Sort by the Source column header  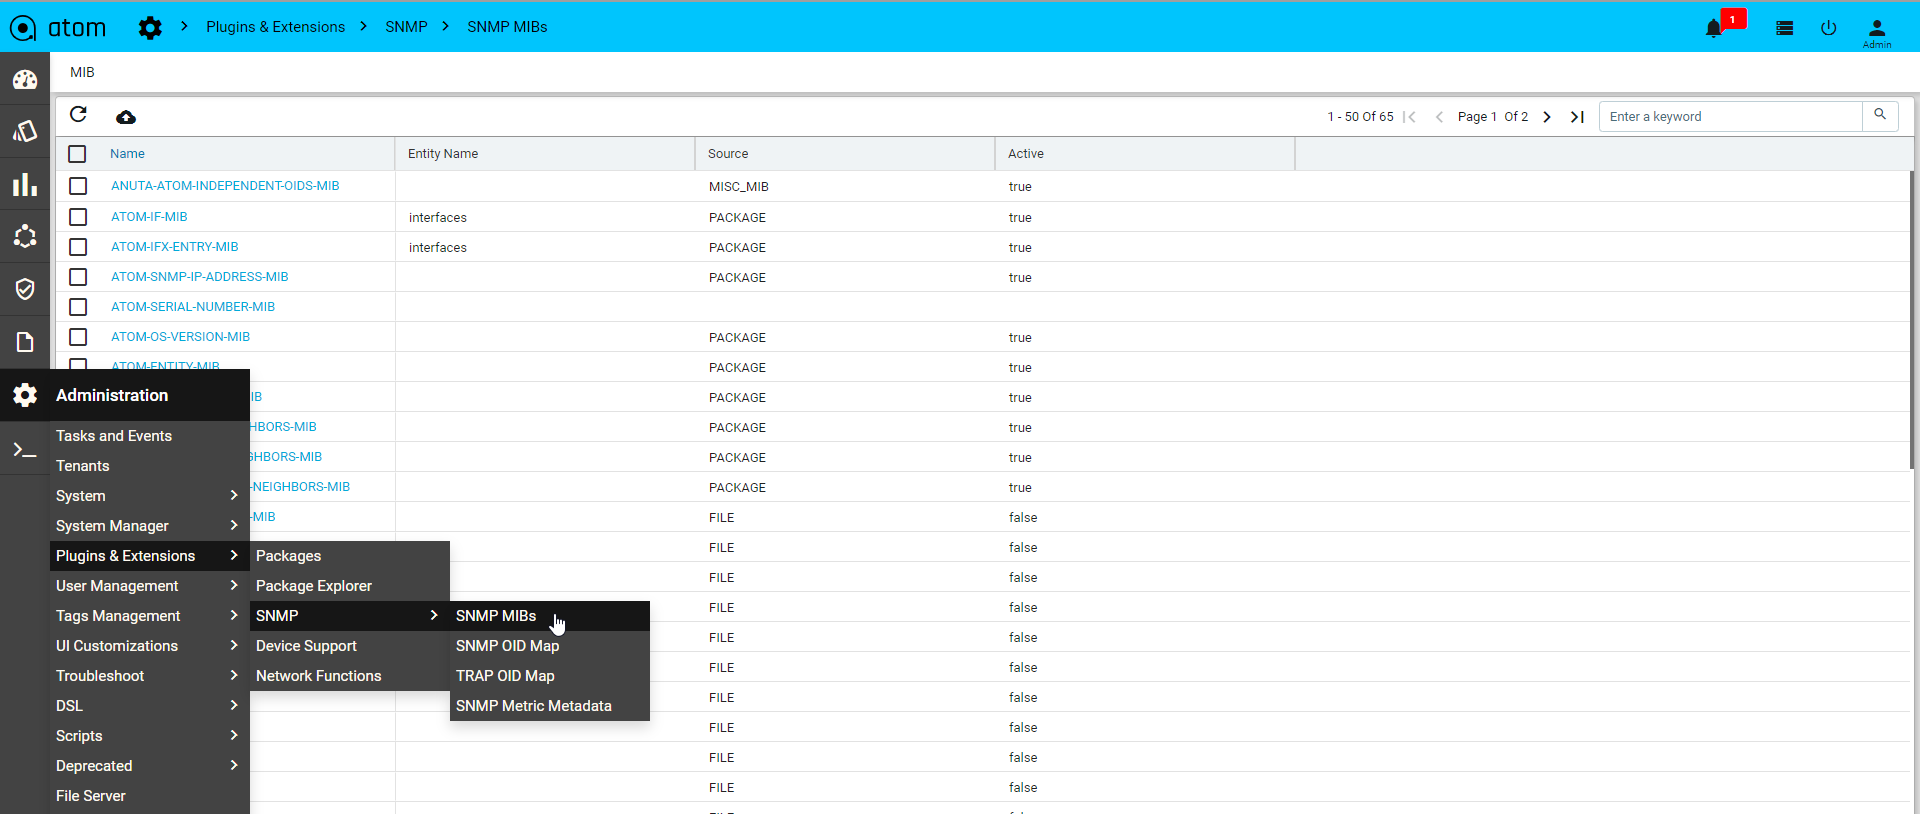coord(728,154)
